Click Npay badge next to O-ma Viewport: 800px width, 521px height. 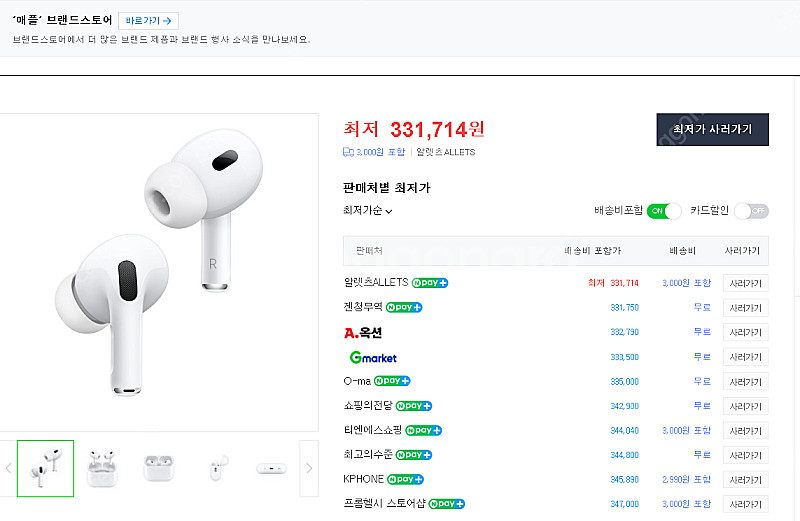[392, 381]
